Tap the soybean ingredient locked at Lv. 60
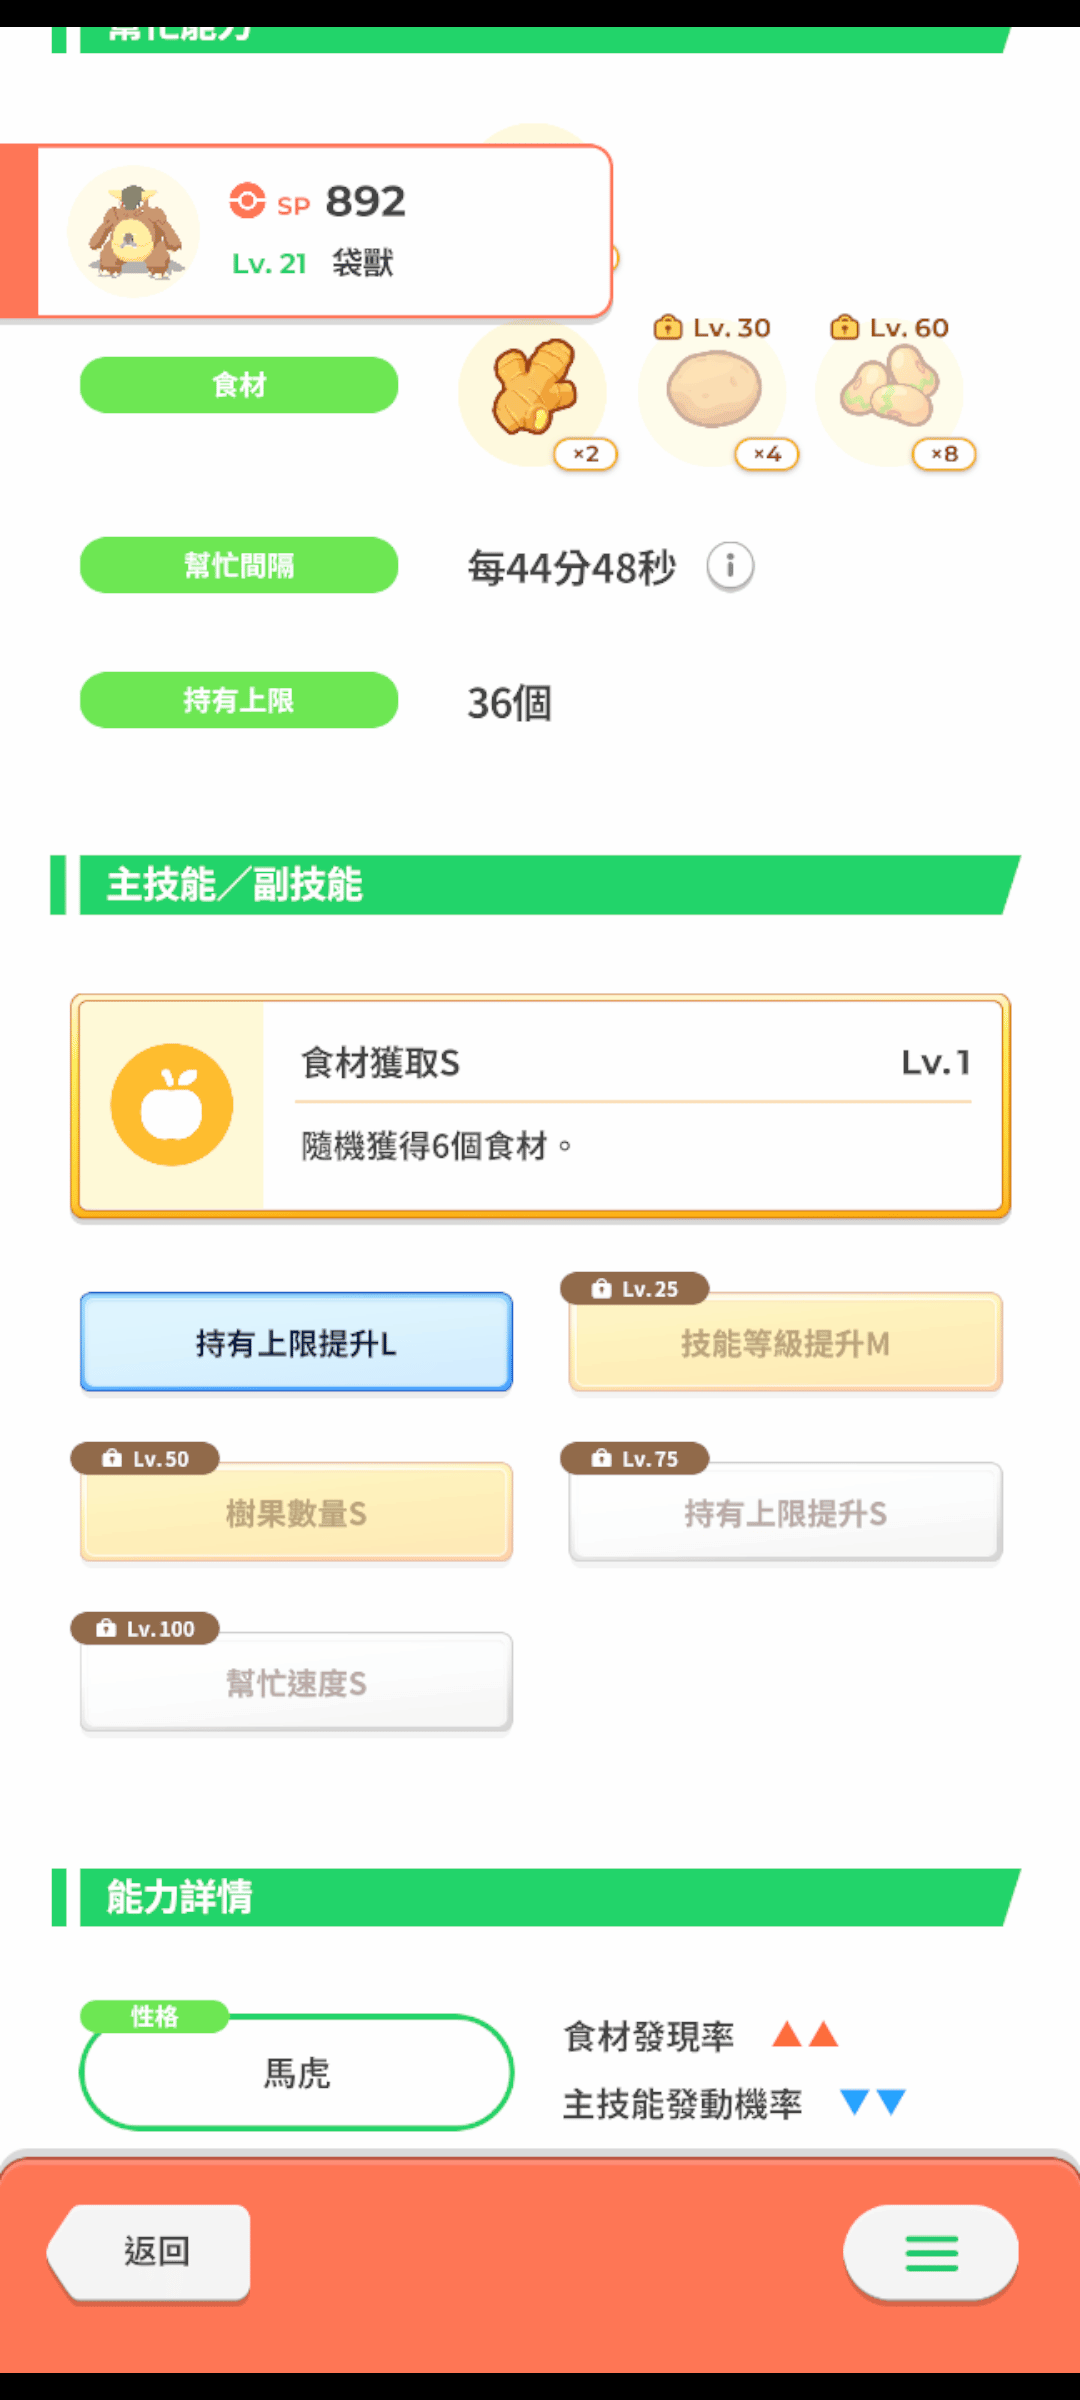This screenshot has height=2400, width=1080. coord(890,391)
